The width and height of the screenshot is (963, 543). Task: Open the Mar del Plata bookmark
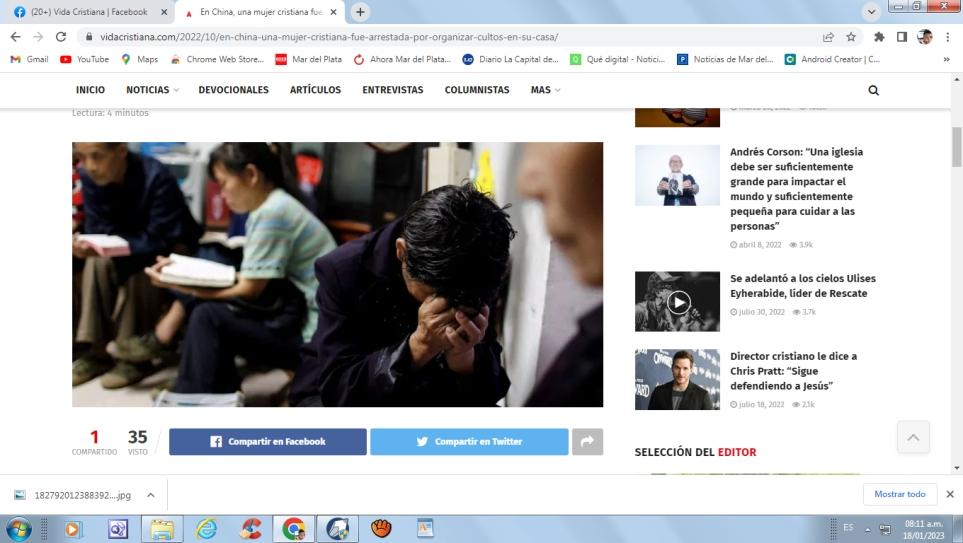tap(308, 60)
